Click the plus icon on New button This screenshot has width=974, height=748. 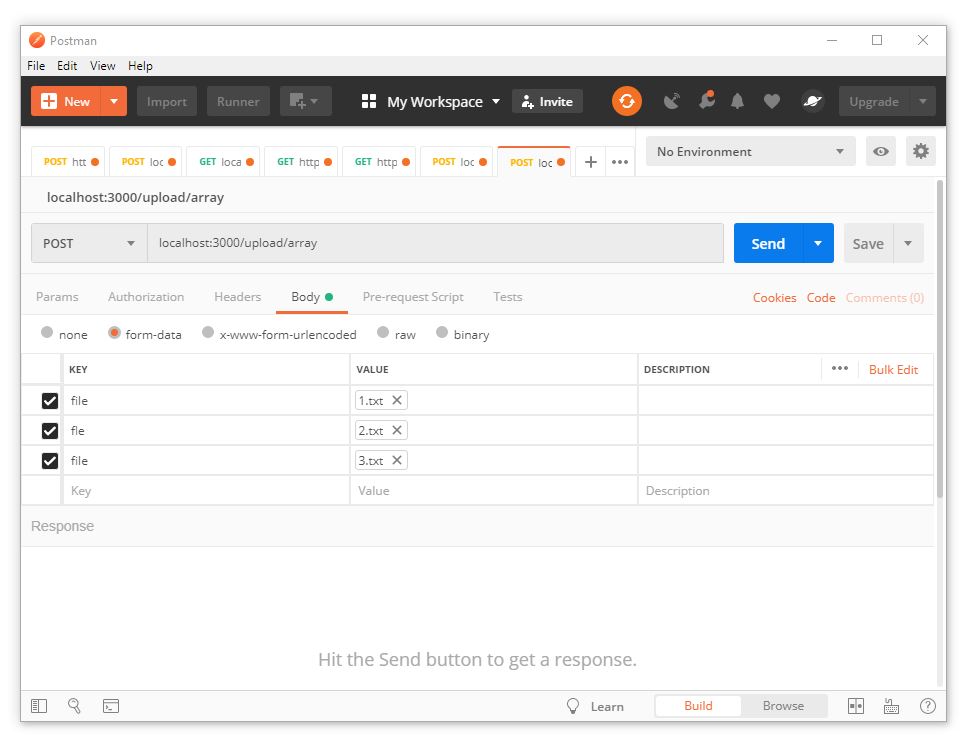(x=48, y=101)
